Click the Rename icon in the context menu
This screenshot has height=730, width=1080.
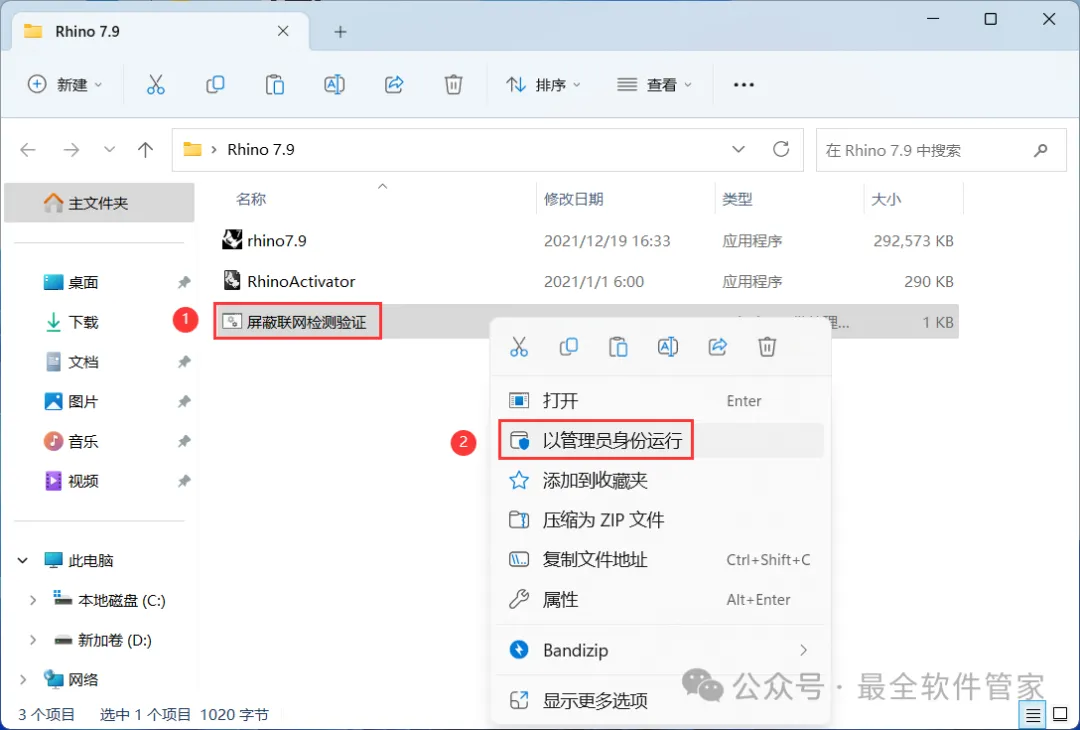pos(667,346)
